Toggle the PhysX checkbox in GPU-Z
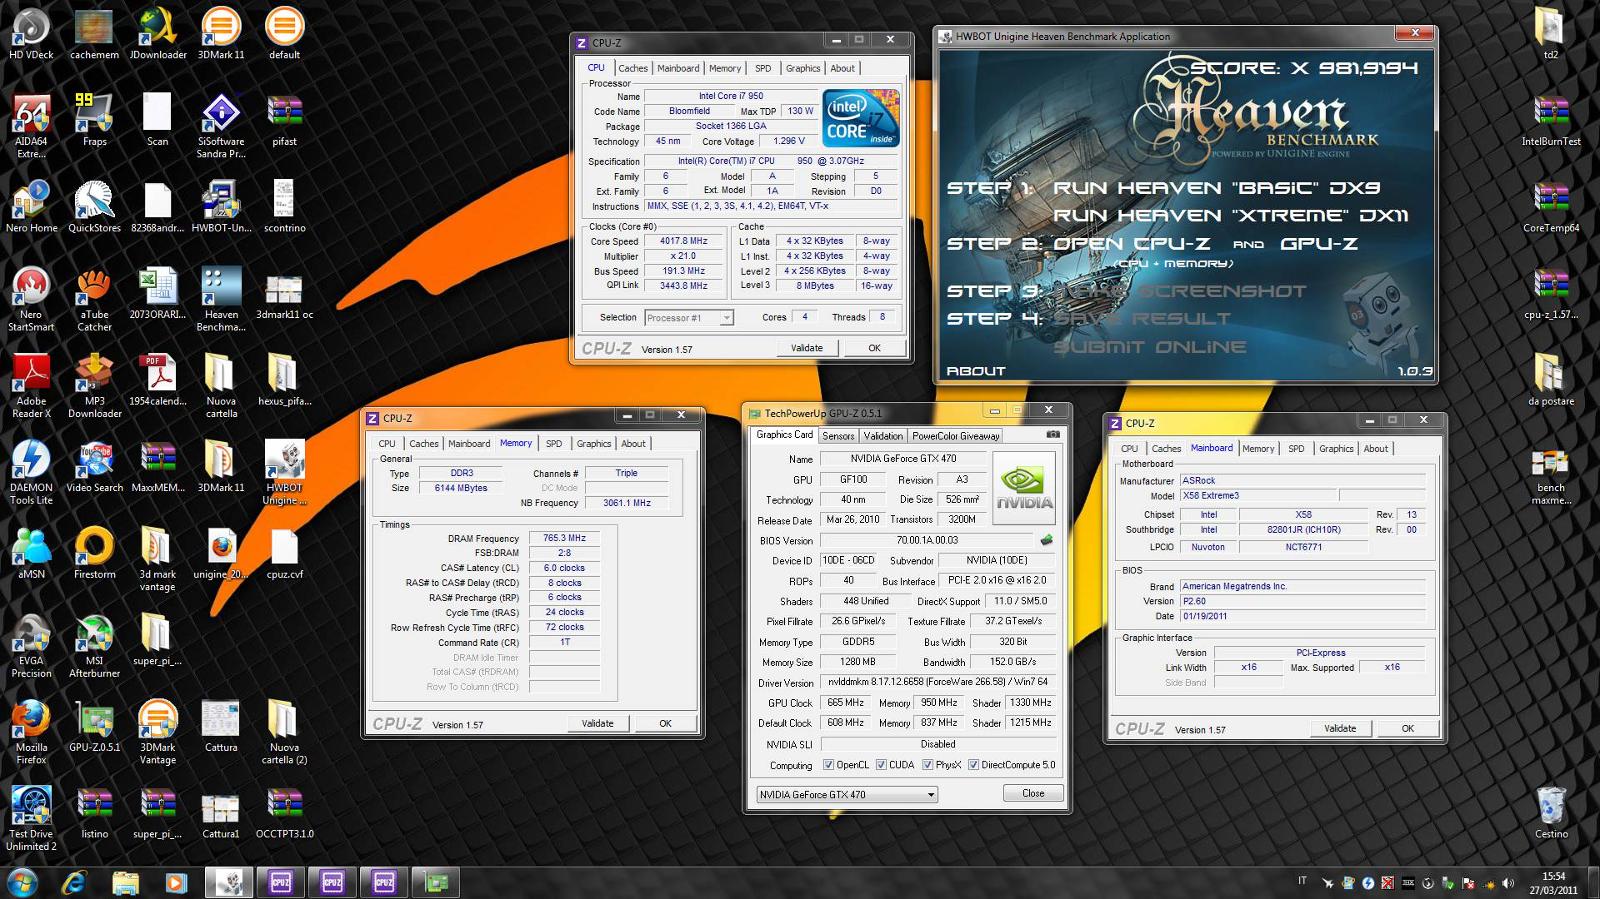Screen dimensions: 1600x899 [928, 765]
